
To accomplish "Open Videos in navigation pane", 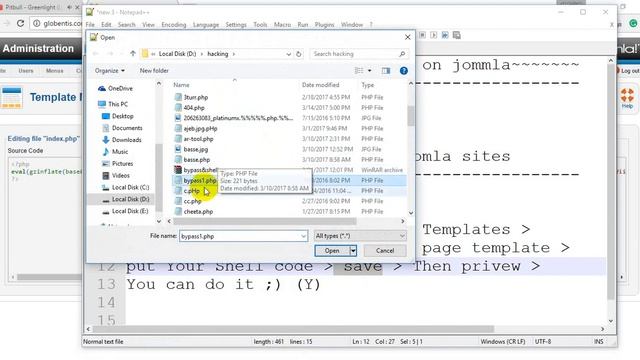I will tap(116, 175).
